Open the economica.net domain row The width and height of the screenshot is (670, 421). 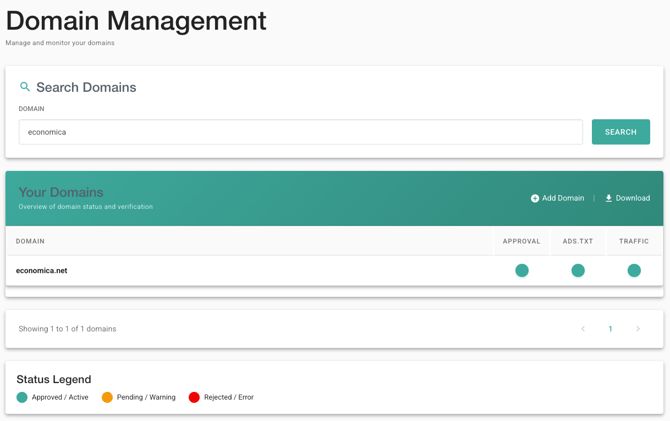point(42,270)
